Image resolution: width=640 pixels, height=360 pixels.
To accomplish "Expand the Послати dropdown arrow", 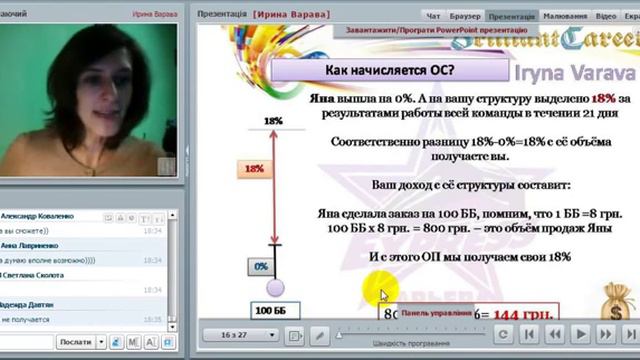I will tap(101, 342).
